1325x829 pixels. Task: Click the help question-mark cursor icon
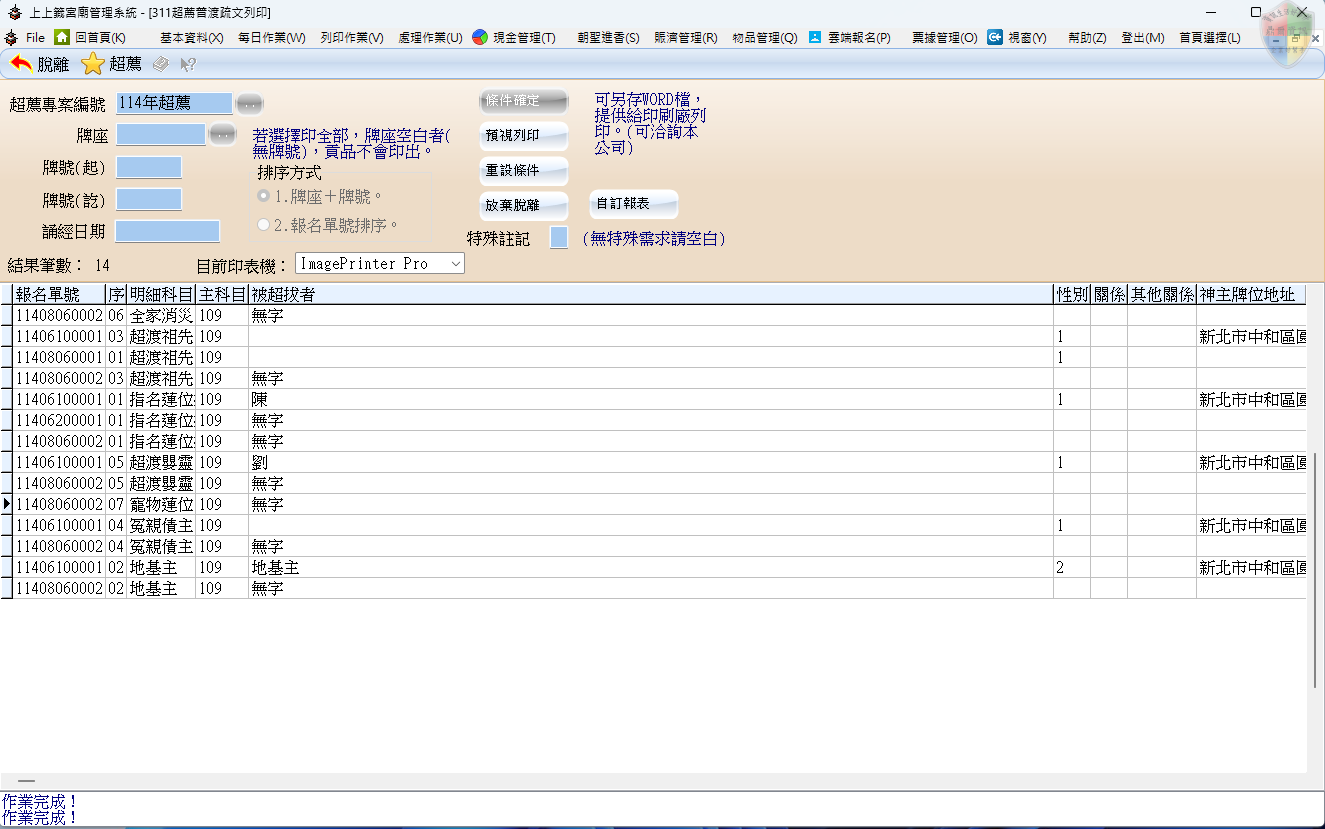coord(187,65)
